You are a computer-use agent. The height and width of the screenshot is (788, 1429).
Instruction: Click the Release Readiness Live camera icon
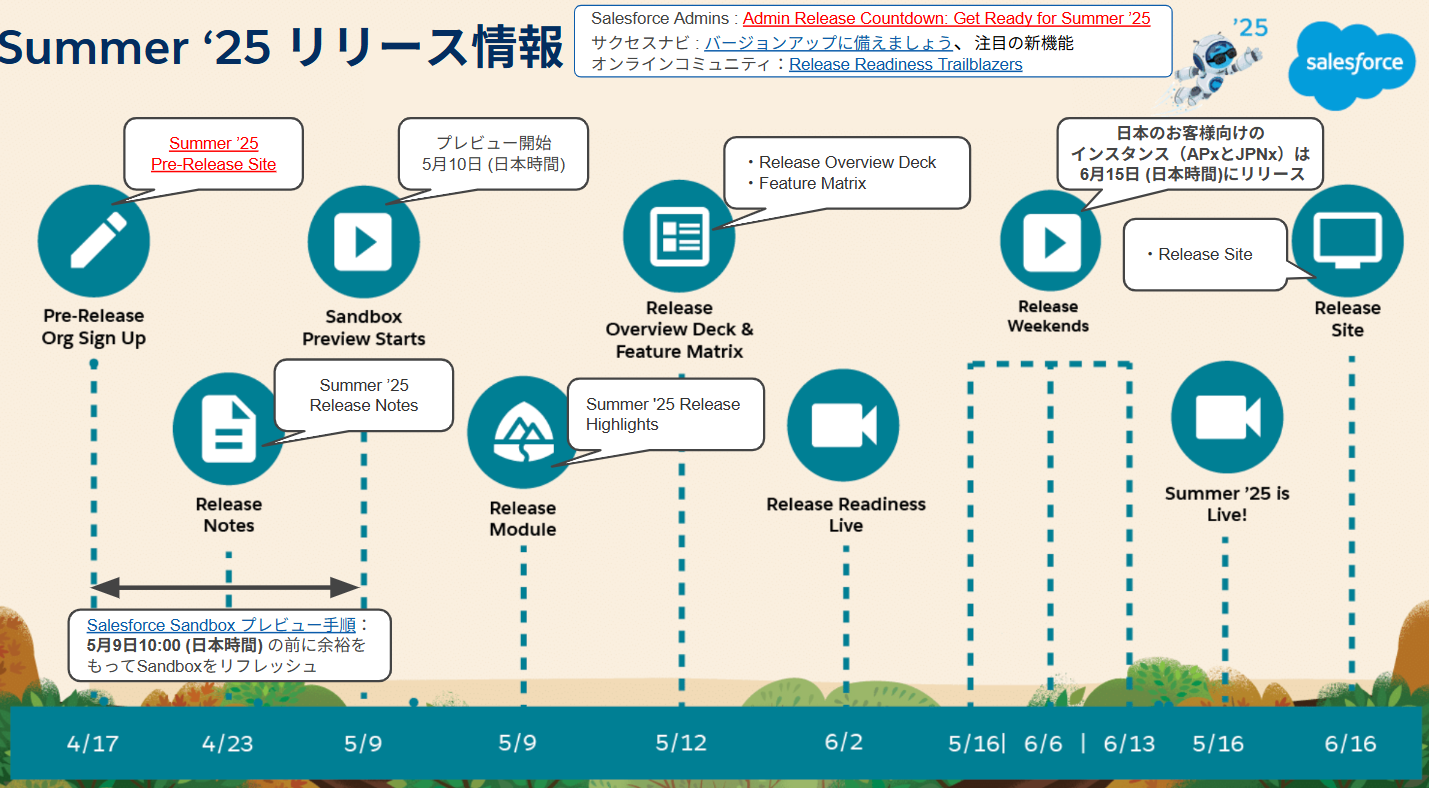[843, 425]
